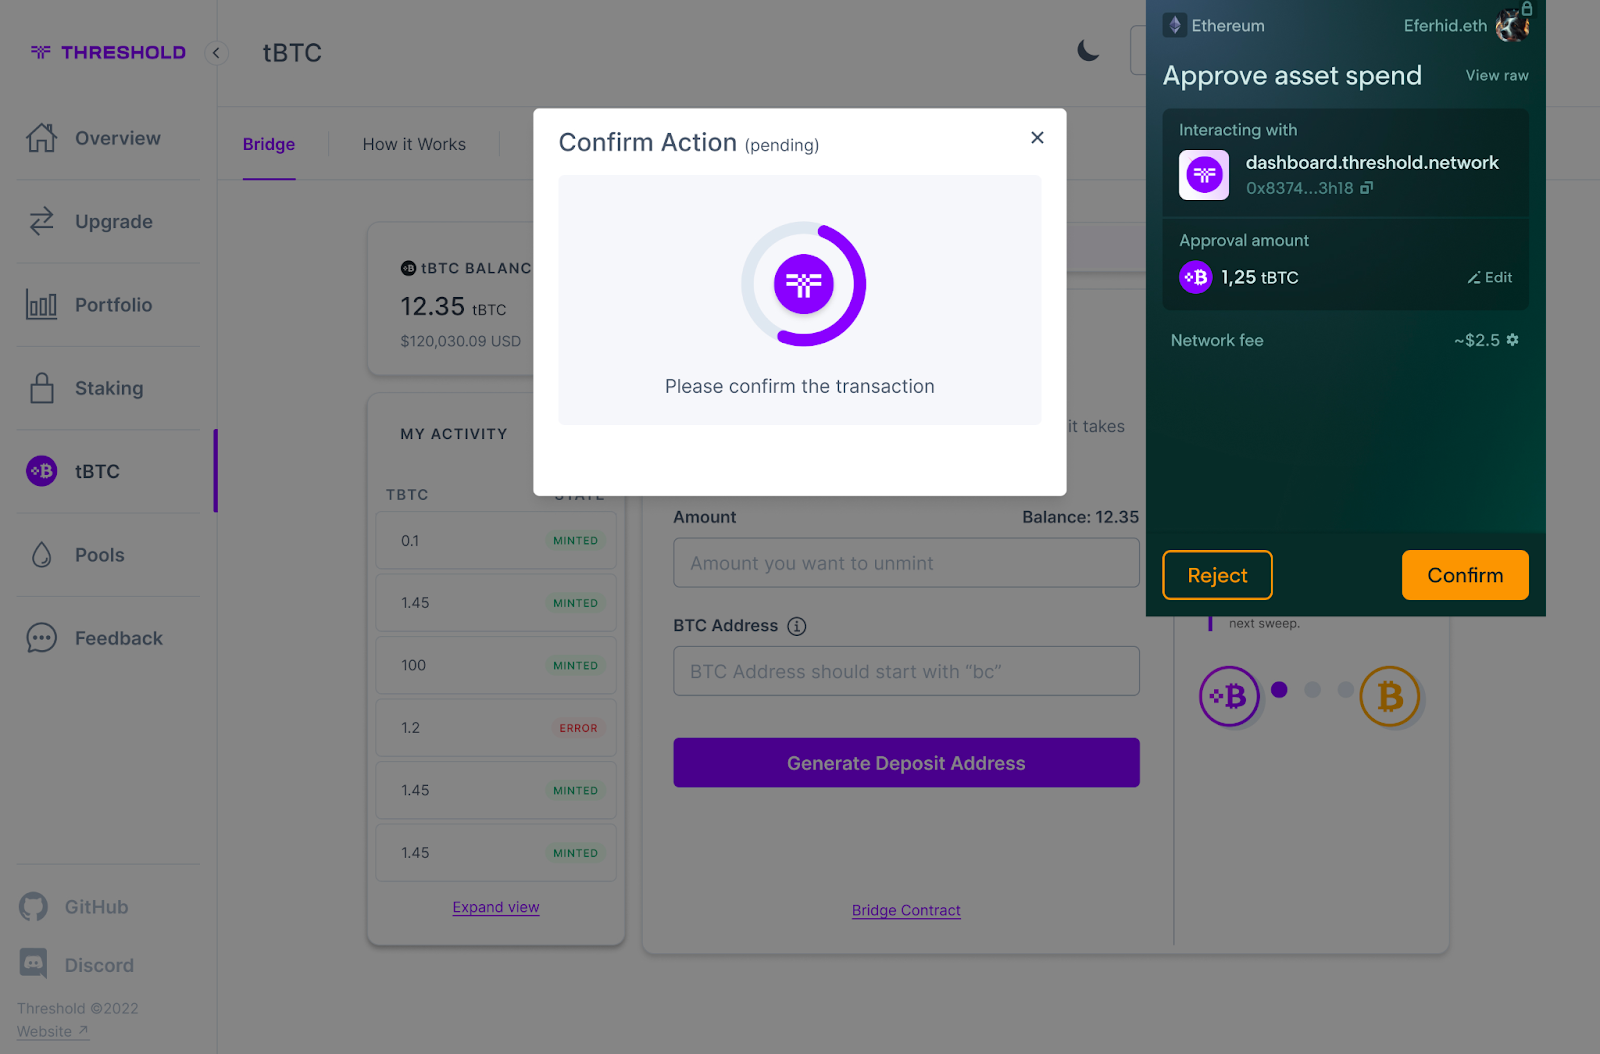Viewport: 1600px width, 1054px height.
Task: Click the tBTC balance icon
Action: (408, 268)
